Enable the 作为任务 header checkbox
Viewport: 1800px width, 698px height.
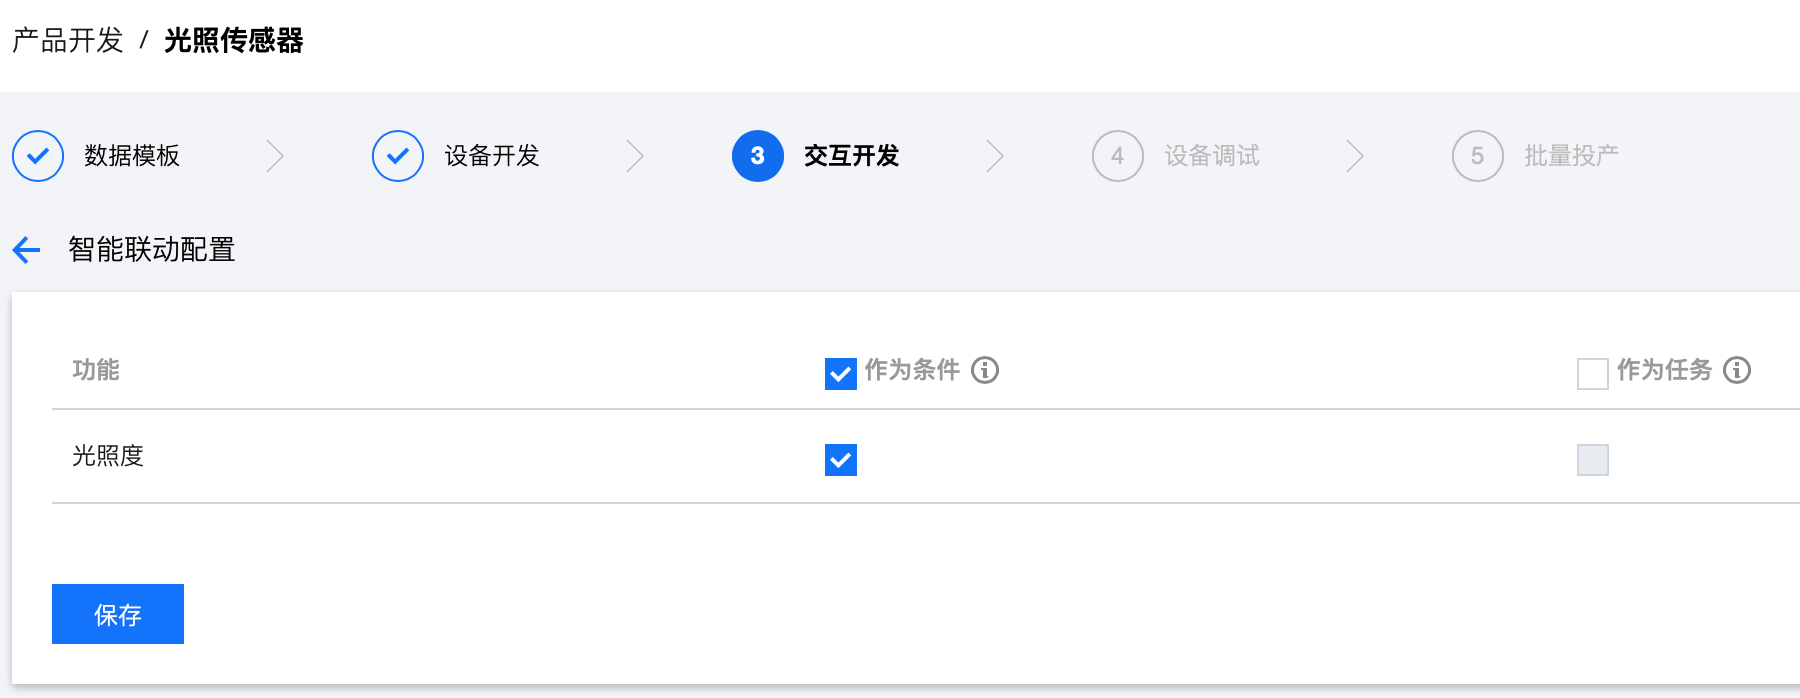1593,373
